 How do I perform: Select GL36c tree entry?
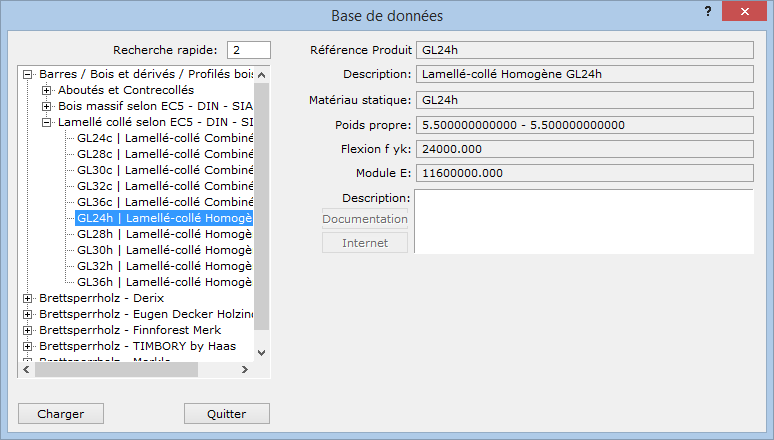[x=164, y=202]
